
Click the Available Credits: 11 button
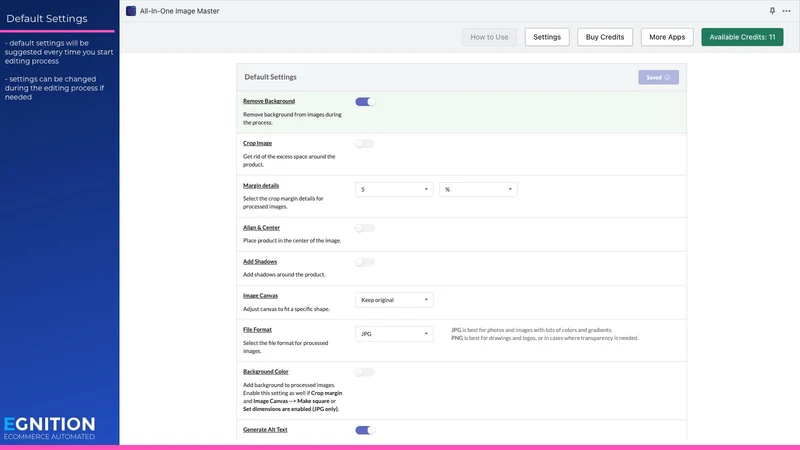tap(742, 37)
